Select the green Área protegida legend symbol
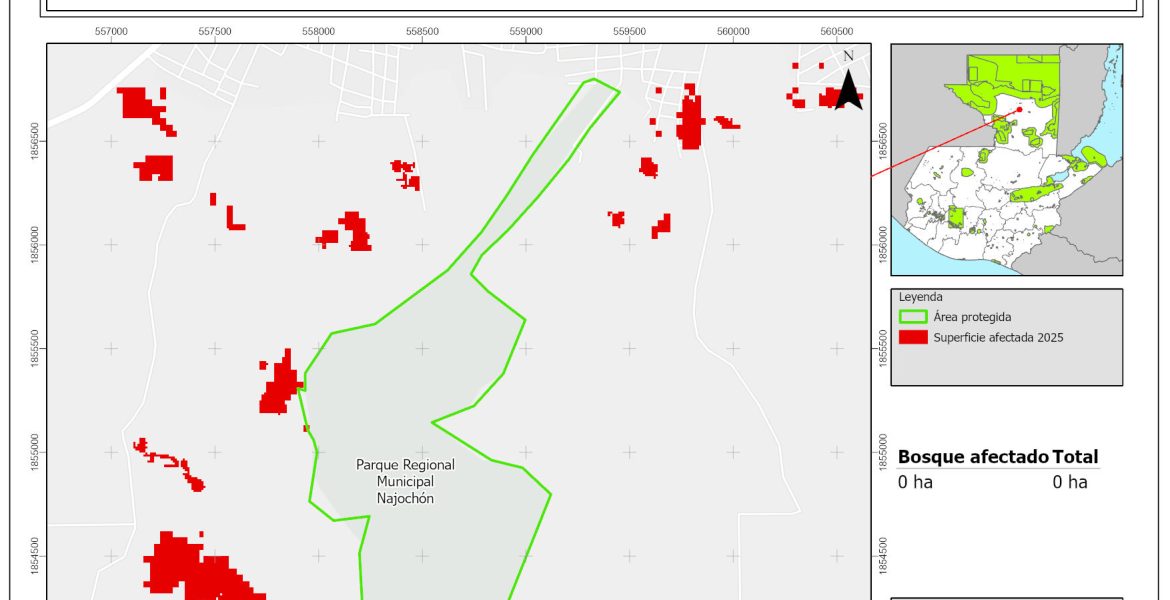Viewport: 1170px width, 600px height. pos(914,317)
